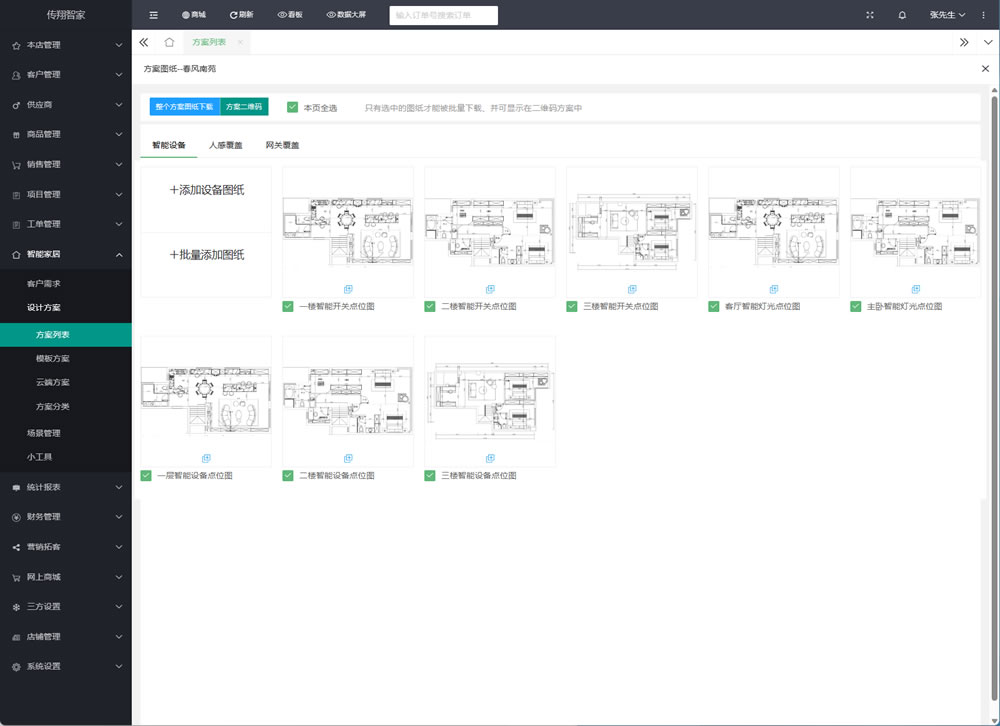Open 一楼智能开关点位图 thumbnail
This screenshot has height=726, width=1000.
pyautogui.click(x=348, y=231)
